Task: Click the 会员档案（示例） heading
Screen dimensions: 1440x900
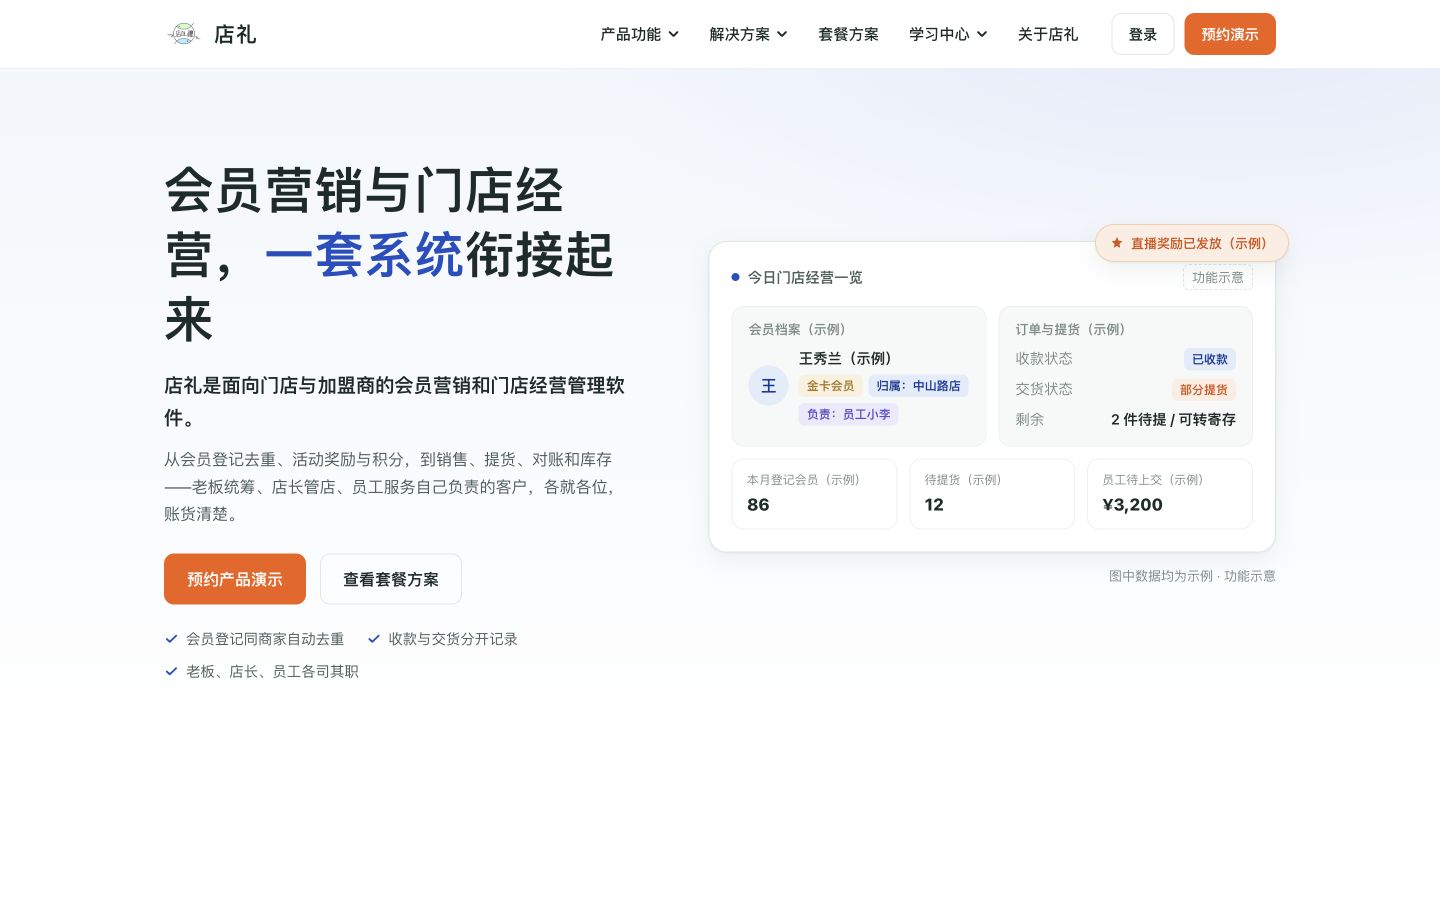Action: [797, 329]
